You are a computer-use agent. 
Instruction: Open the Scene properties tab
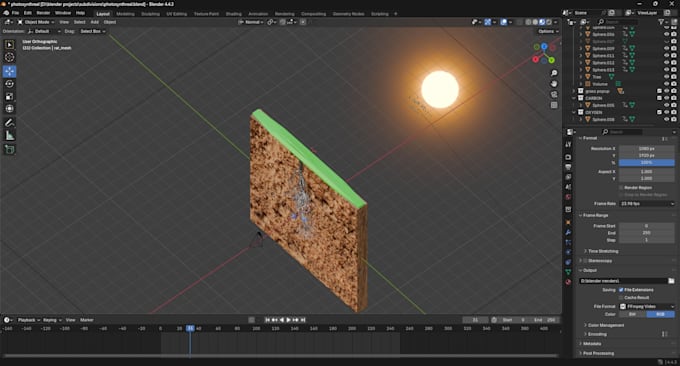coord(568,187)
